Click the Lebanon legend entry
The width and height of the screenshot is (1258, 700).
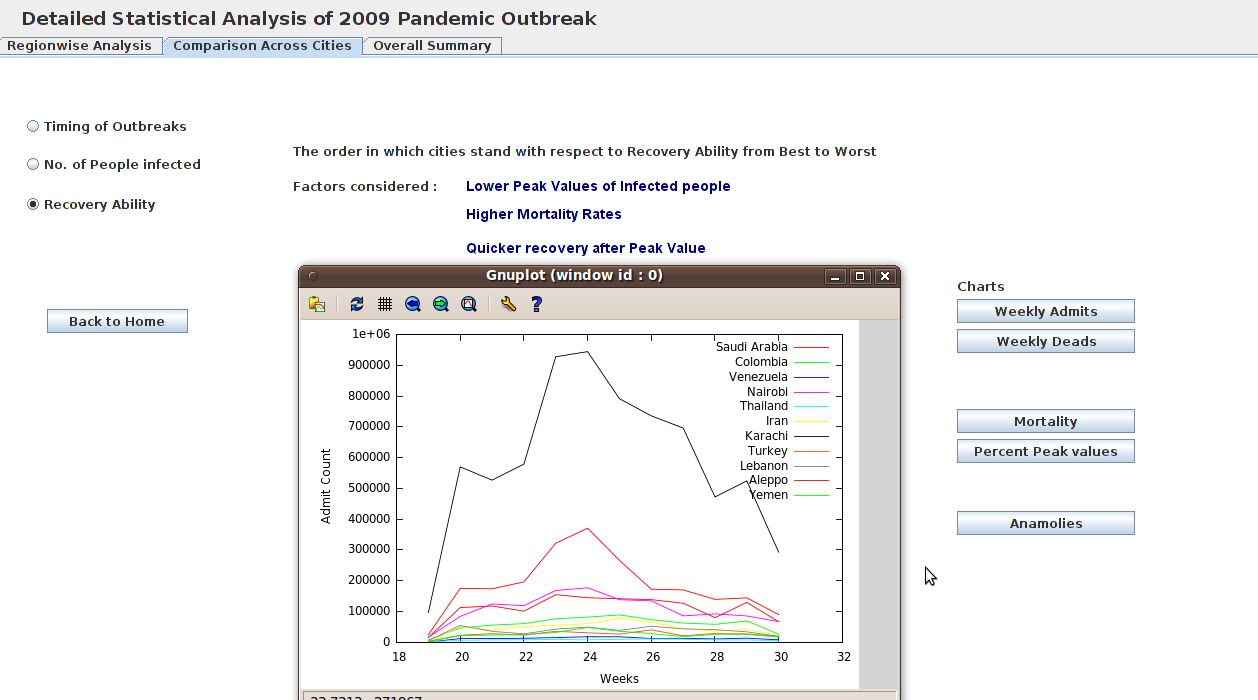click(x=764, y=466)
